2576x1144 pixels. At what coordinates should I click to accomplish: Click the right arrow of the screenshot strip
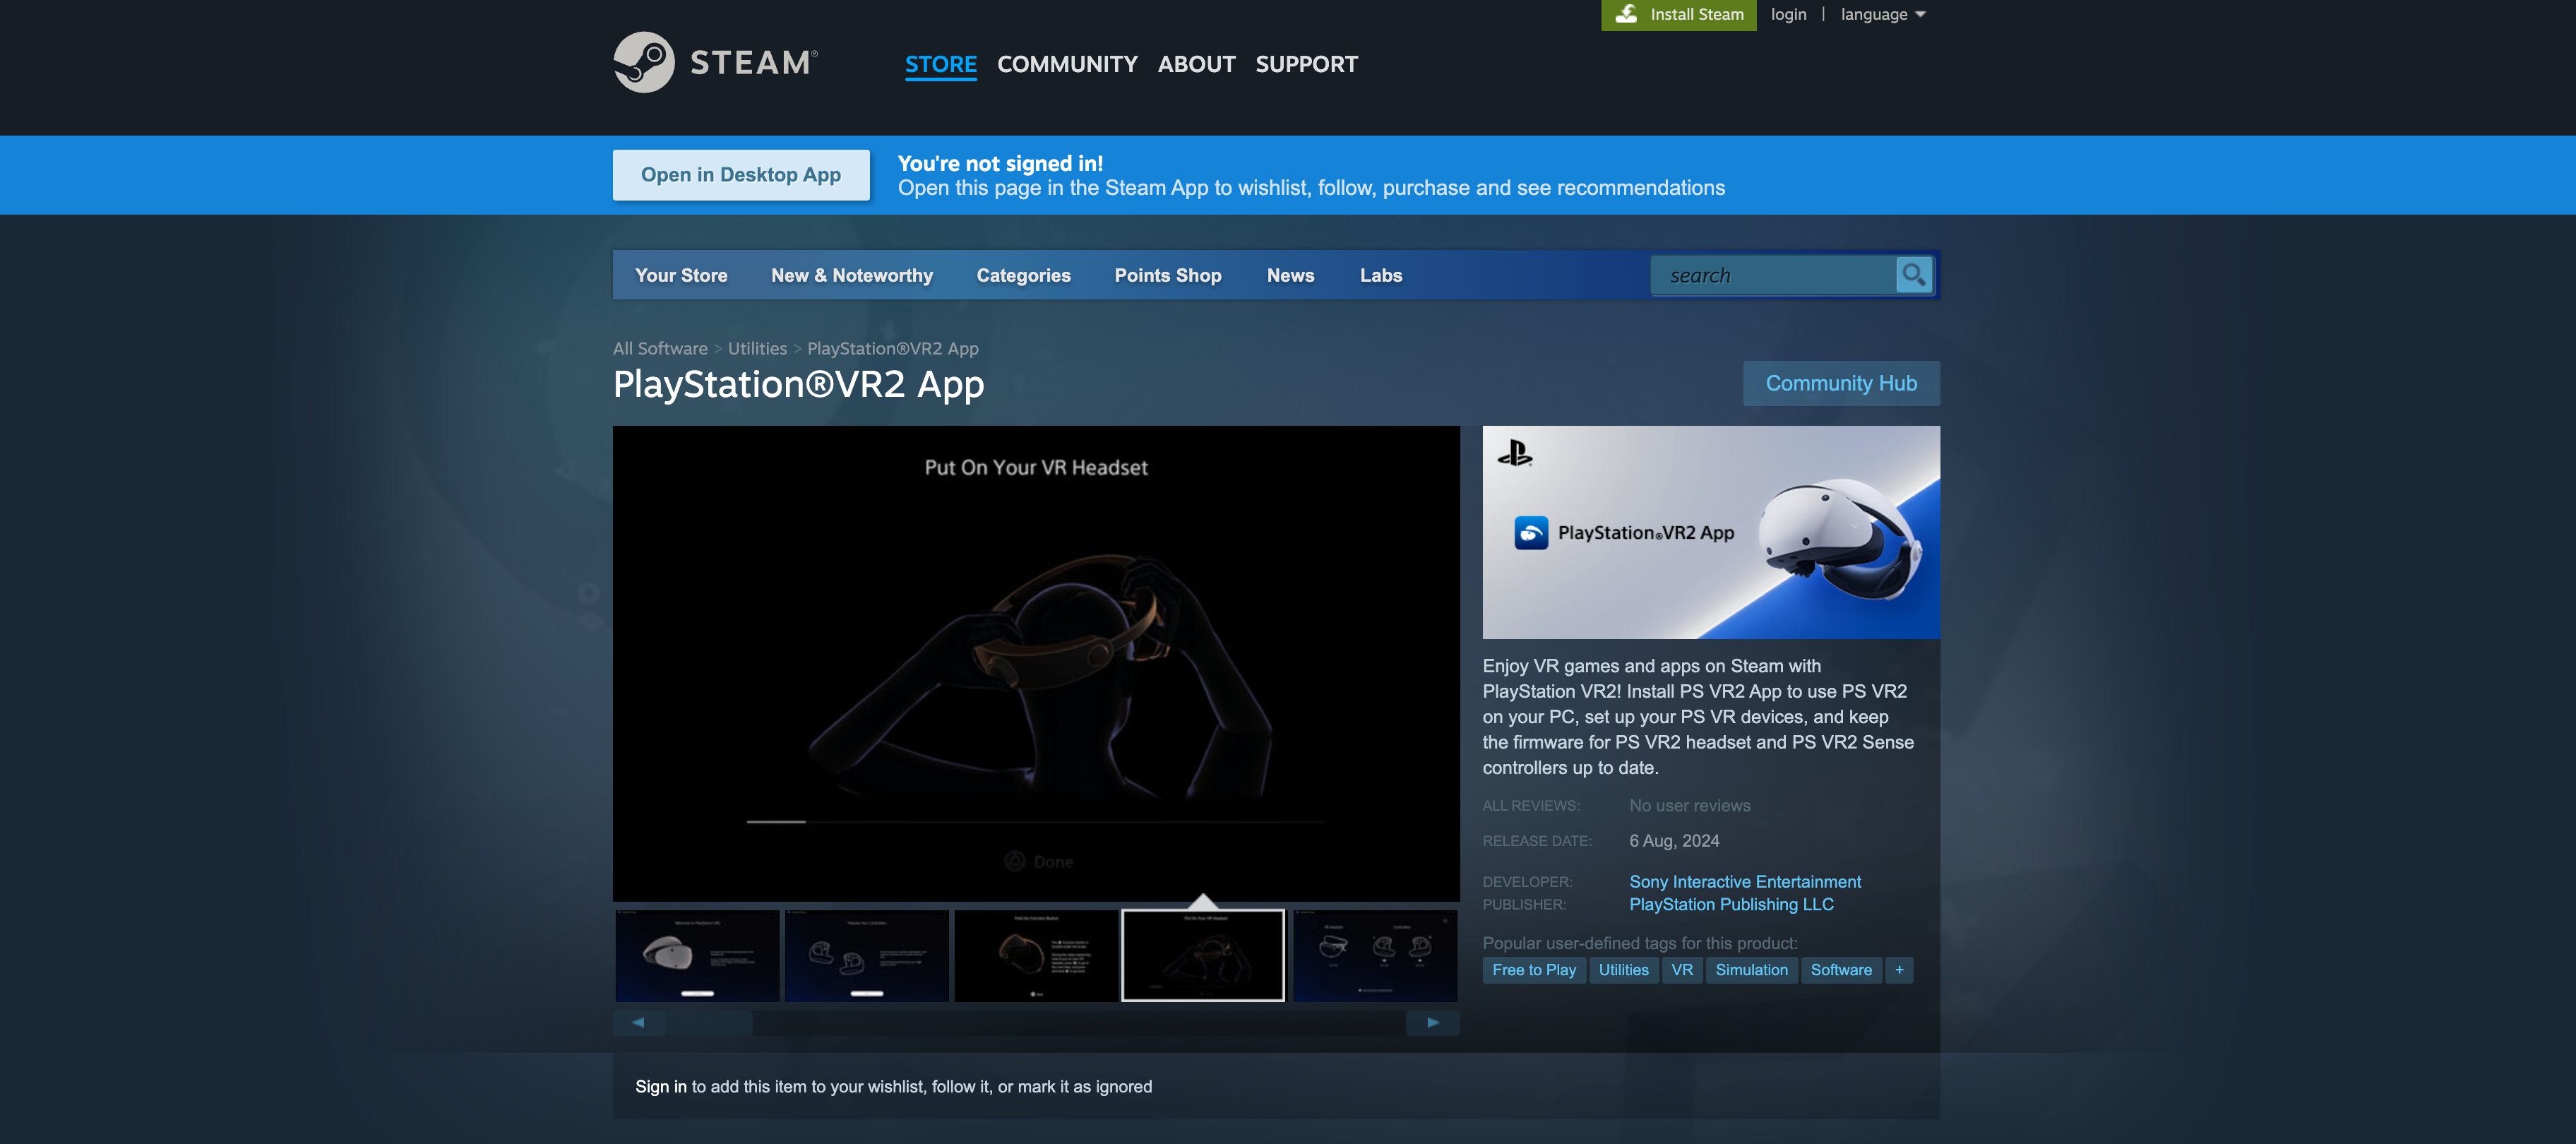(x=1432, y=1022)
